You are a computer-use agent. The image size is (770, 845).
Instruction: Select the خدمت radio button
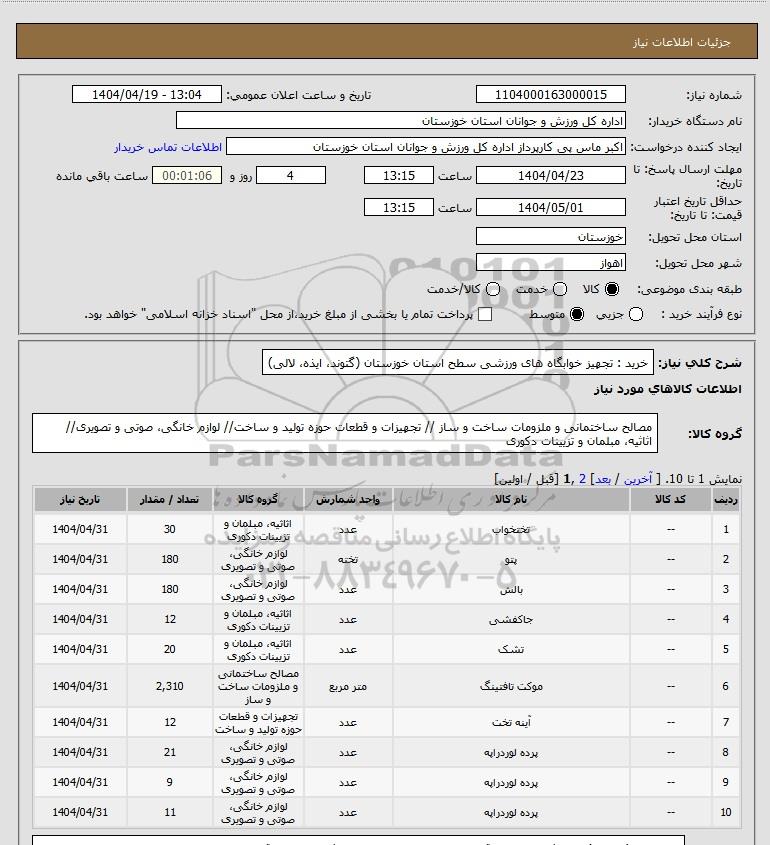pos(560,289)
